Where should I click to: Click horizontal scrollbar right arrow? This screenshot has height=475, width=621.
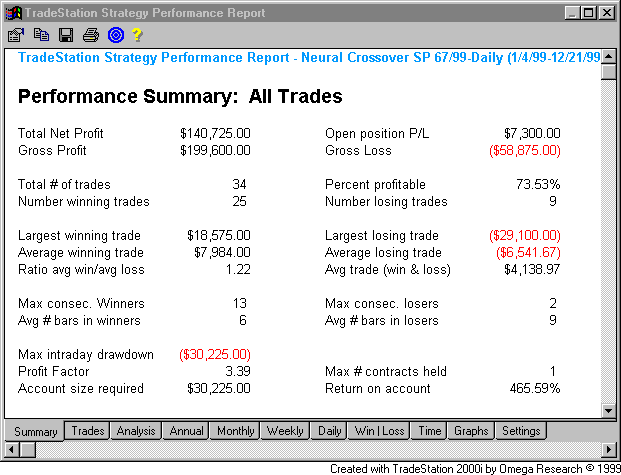609,449
